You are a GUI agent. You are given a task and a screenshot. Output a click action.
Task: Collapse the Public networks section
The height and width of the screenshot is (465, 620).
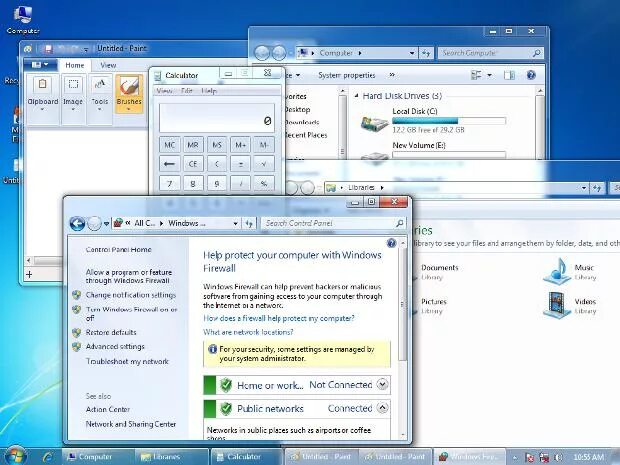[382, 408]
